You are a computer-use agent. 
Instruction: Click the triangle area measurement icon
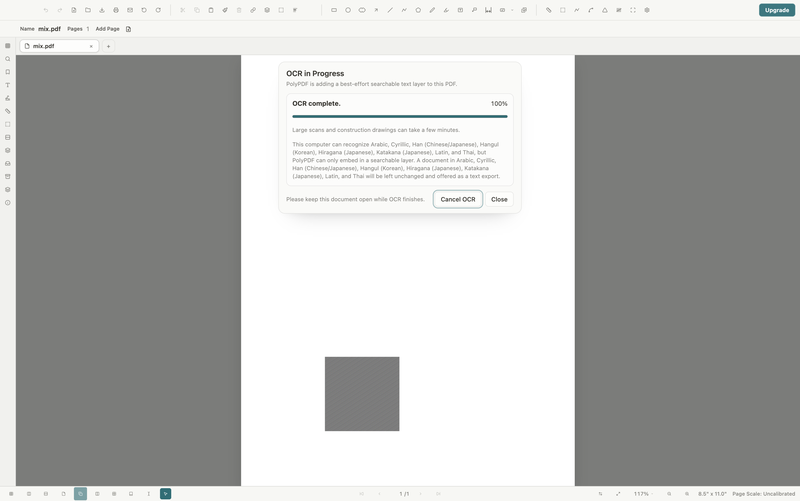[605, 10]
